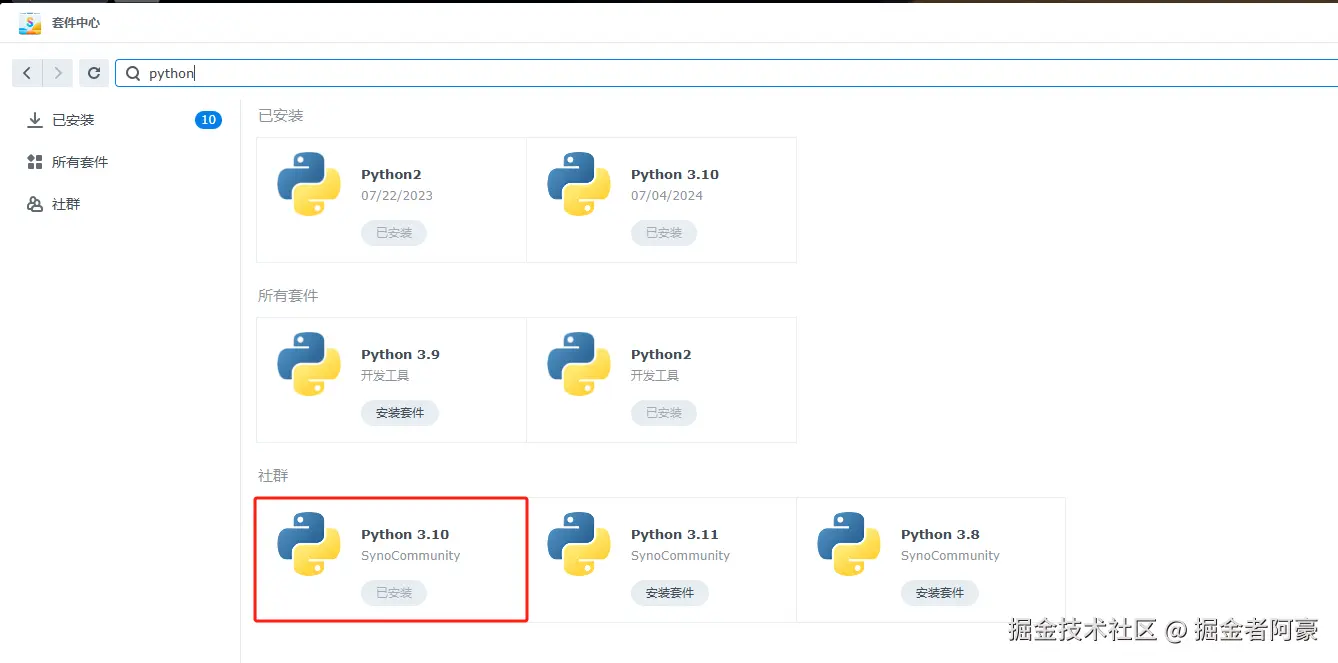Viewport: 1338px width, 663px height.
Task: Click the python search field
Action: [x=726, y=73]
